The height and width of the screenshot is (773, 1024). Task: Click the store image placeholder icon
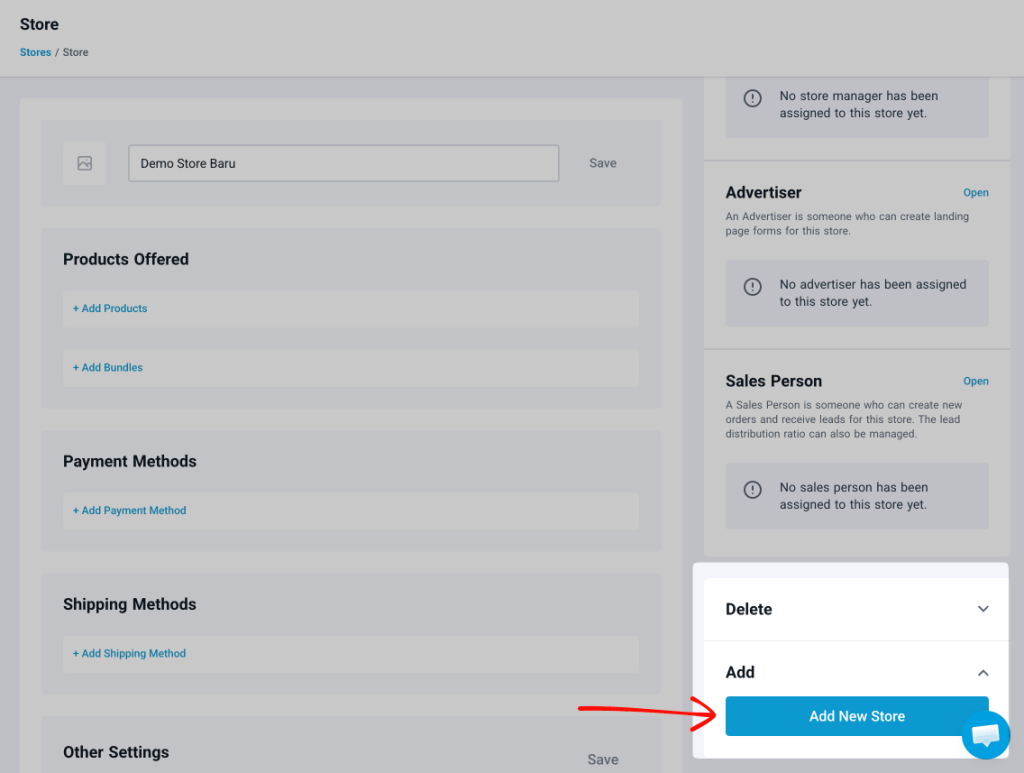[85, 163]
